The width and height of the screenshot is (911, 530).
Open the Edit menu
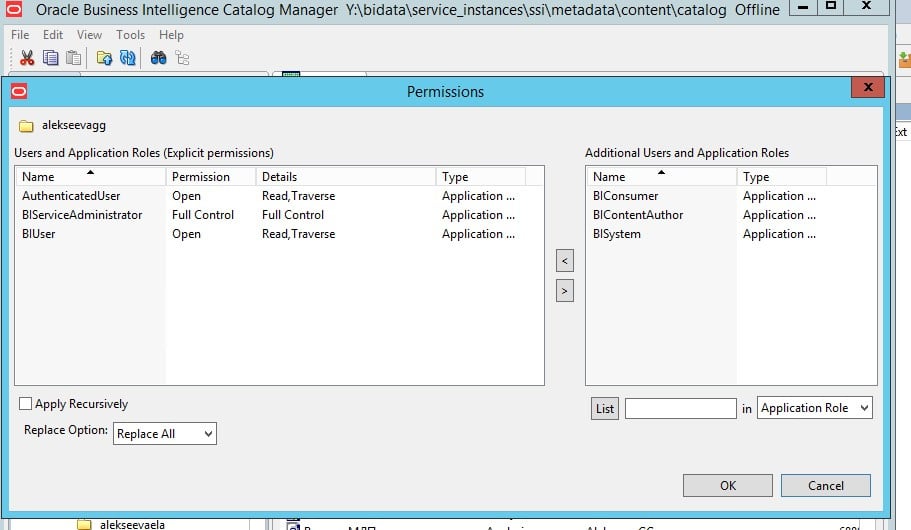tap(53, 35)
